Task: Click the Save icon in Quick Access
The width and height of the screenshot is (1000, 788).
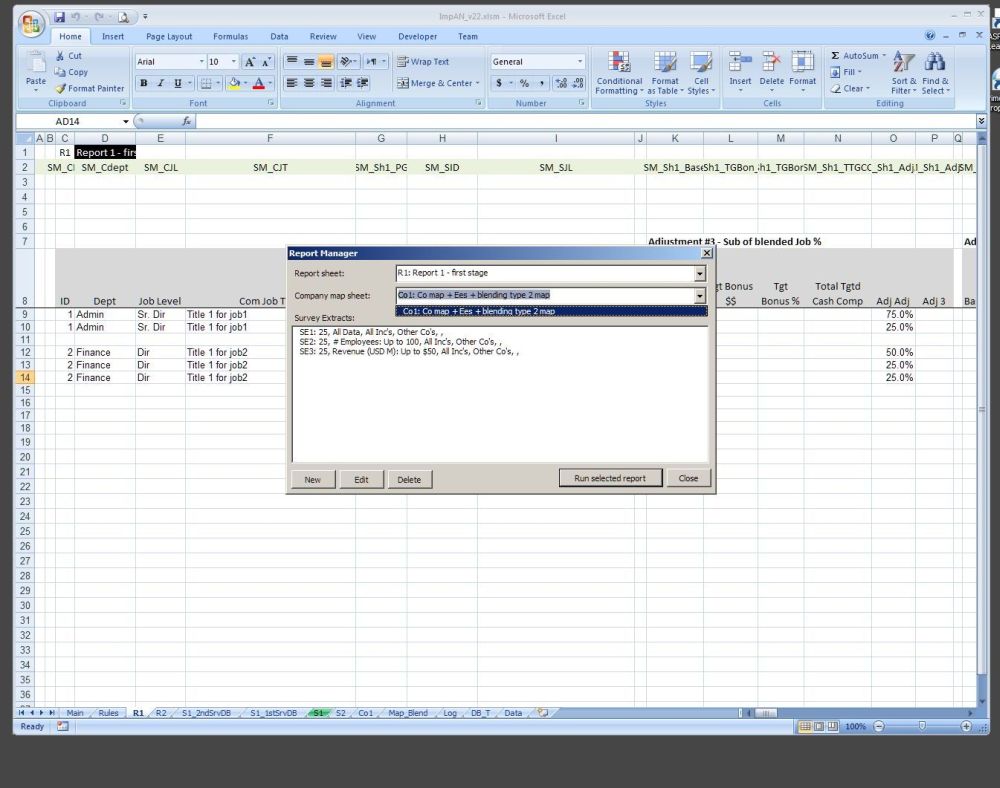Action: [60, 17]
